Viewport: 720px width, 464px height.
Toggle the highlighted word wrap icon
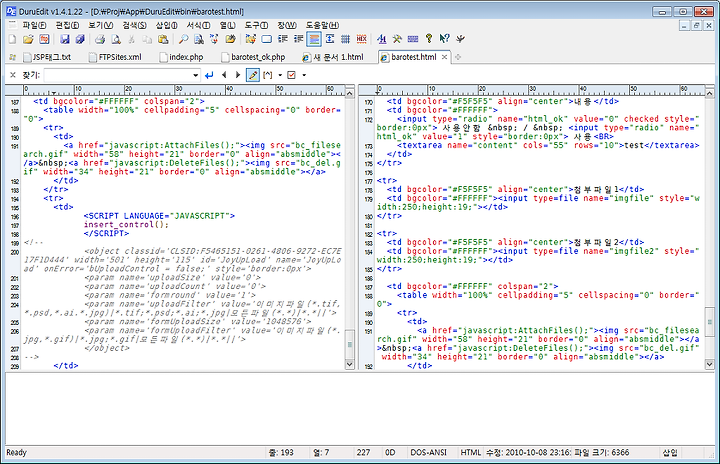[x=314, y=39]
